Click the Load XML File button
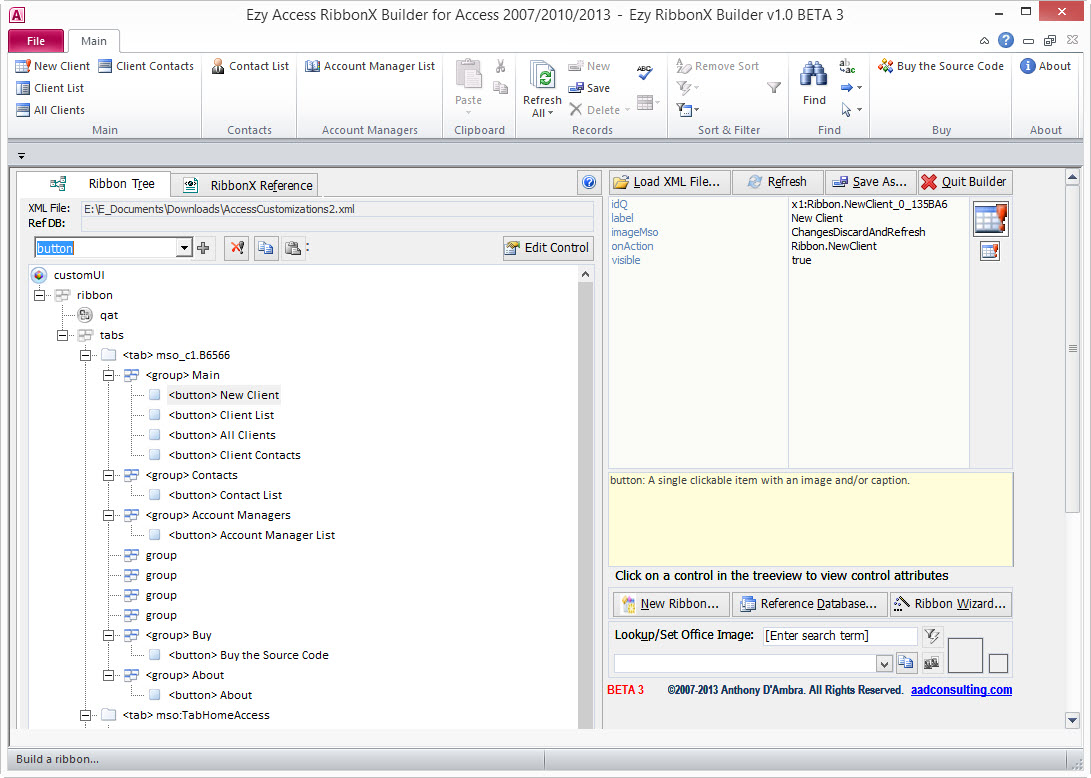 [x=670, y=182]
